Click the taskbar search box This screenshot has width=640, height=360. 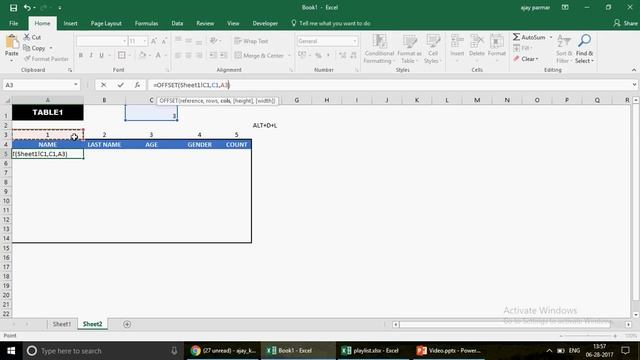tap(102, 351)
